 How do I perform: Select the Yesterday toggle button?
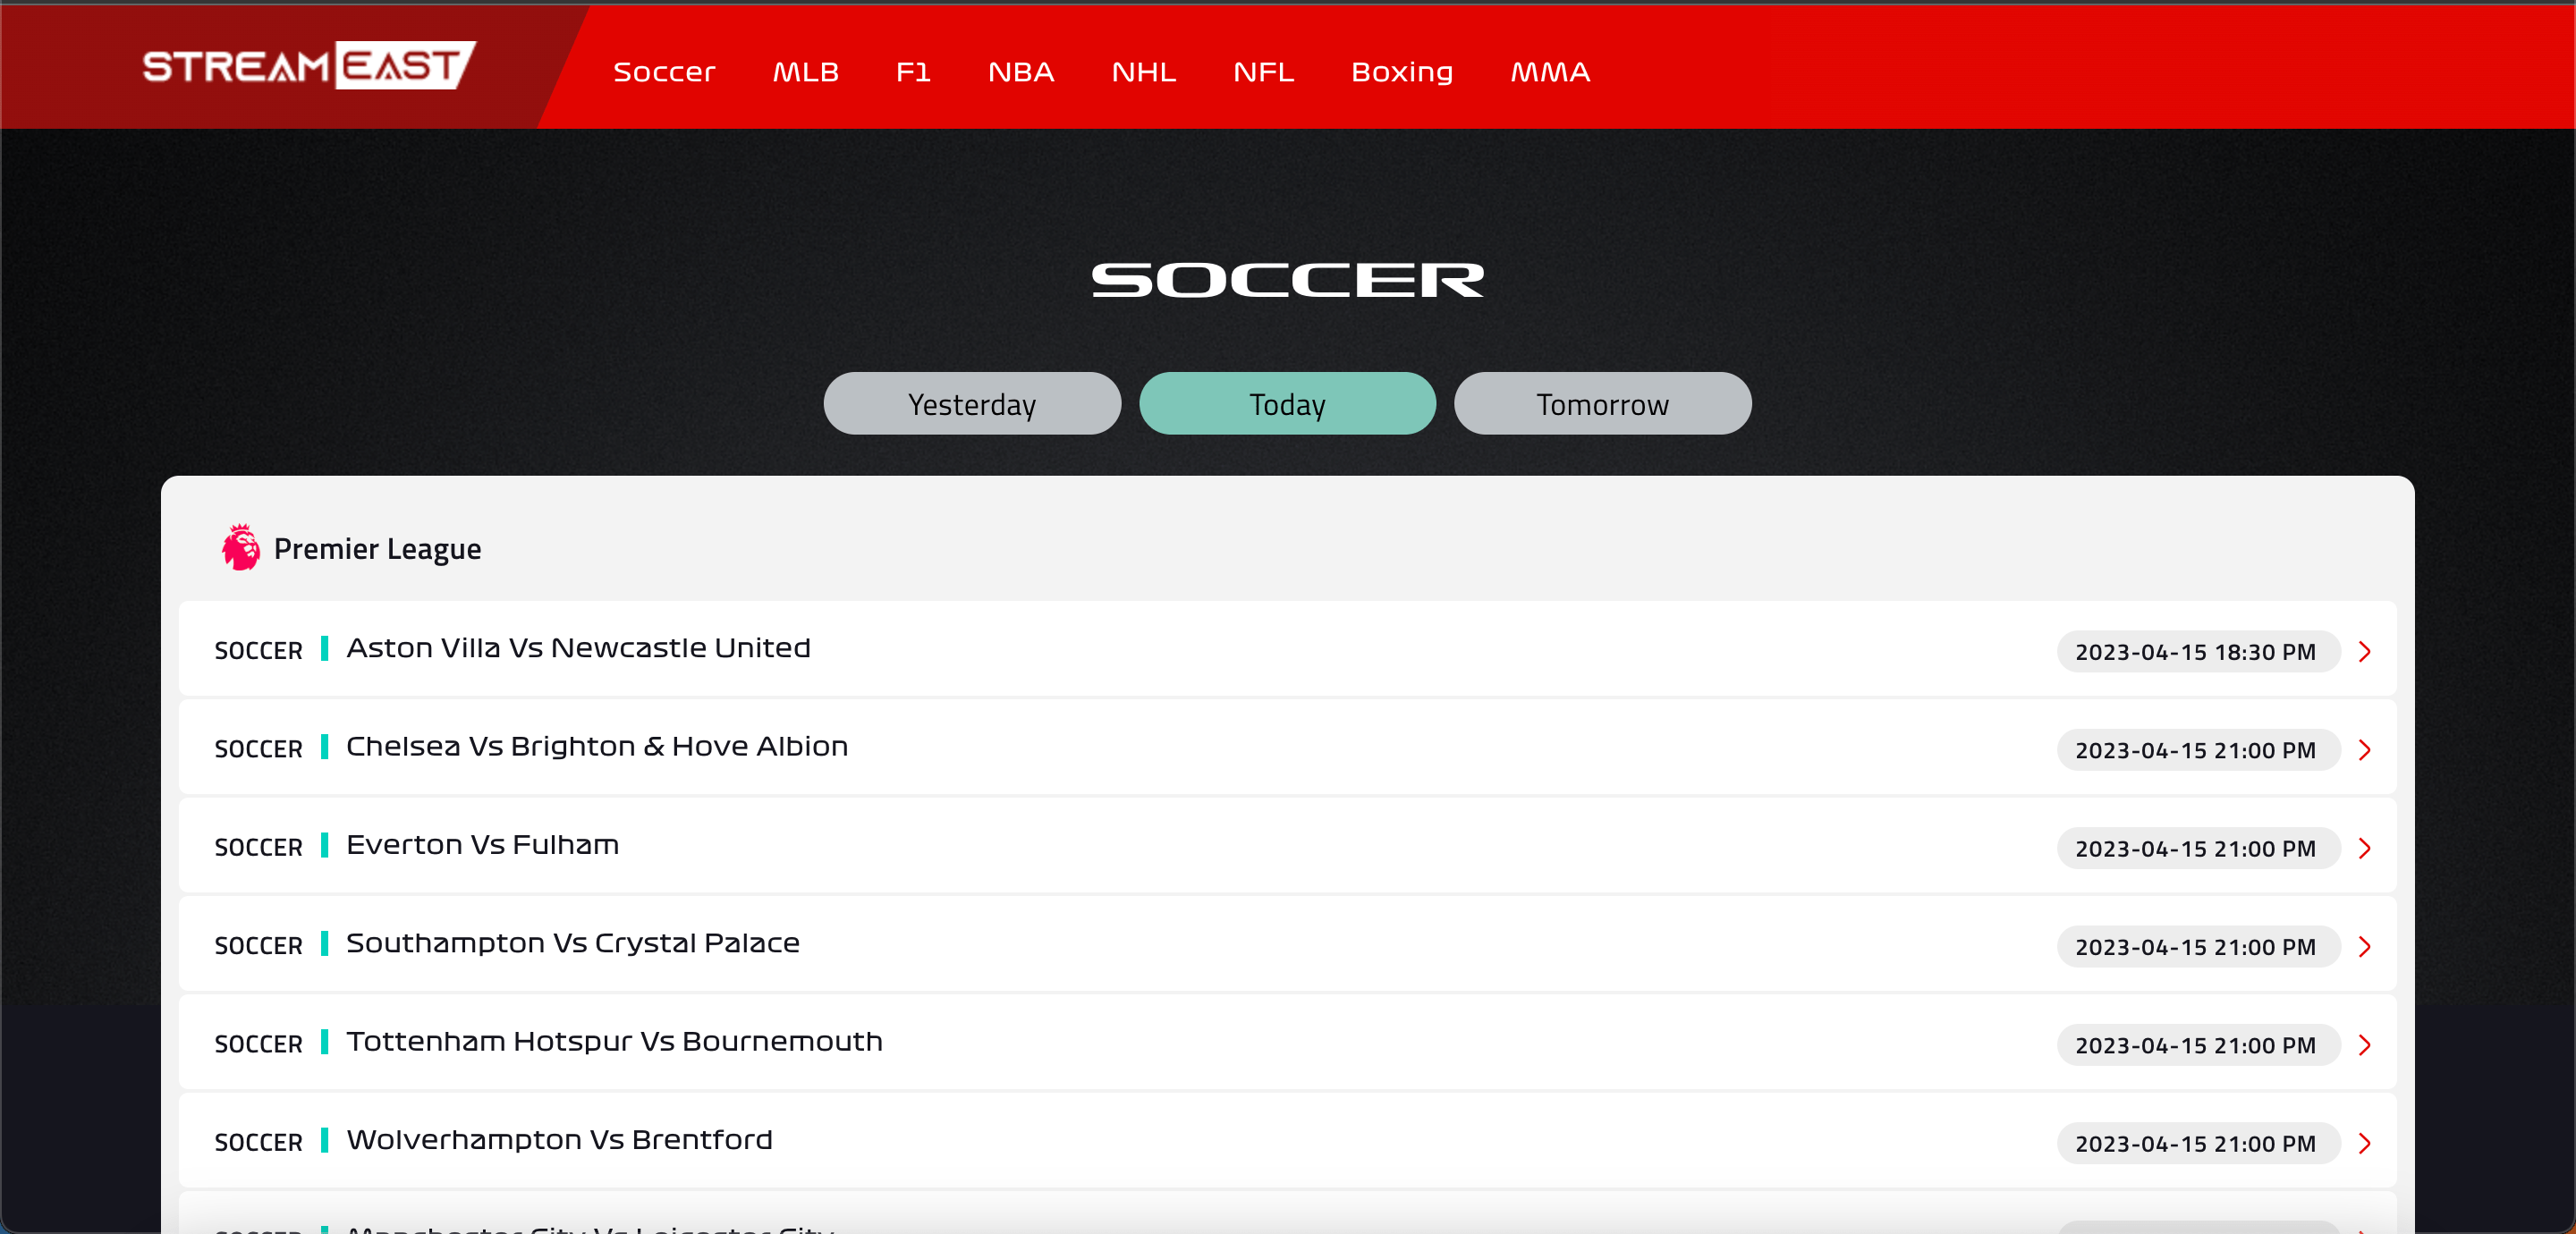[x=972, y=404]
